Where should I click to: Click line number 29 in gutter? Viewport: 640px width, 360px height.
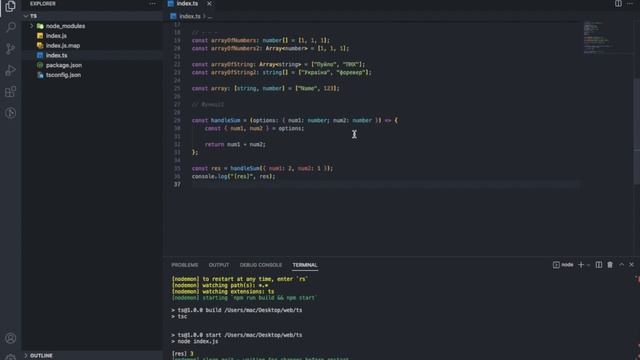pos(177,120)
